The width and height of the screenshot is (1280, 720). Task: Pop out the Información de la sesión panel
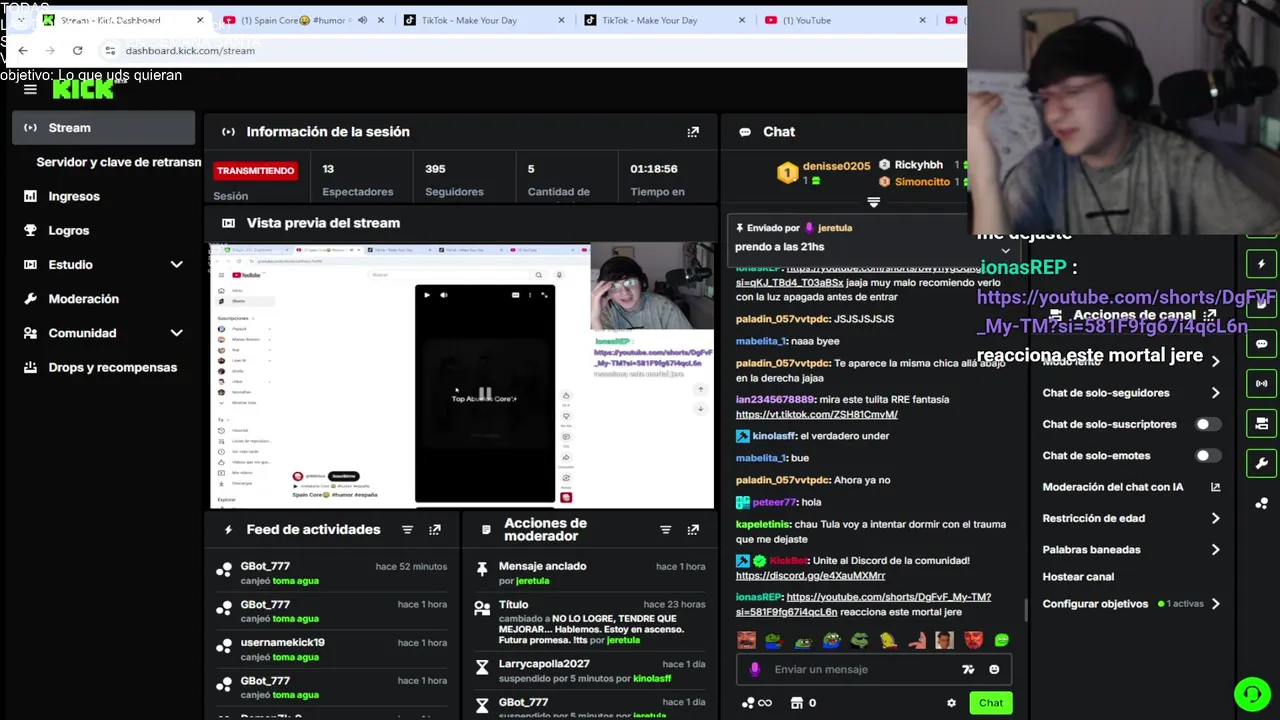pos(693,132)
